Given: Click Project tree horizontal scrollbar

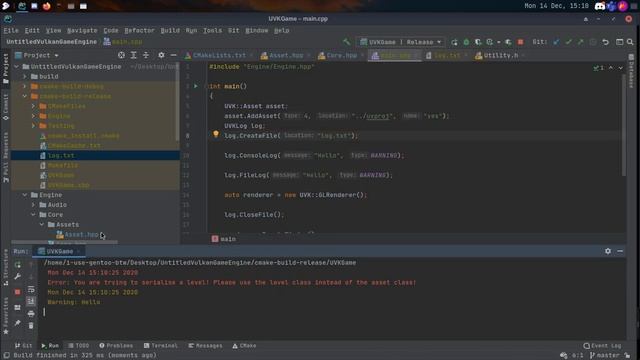Looking at the screenshot, I should [64, 242].
